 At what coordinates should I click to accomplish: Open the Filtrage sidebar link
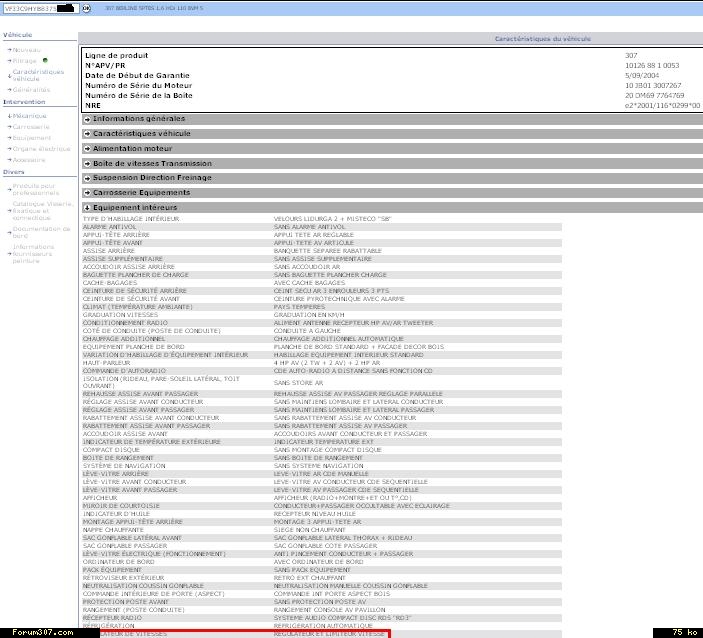tap(25, 61)
